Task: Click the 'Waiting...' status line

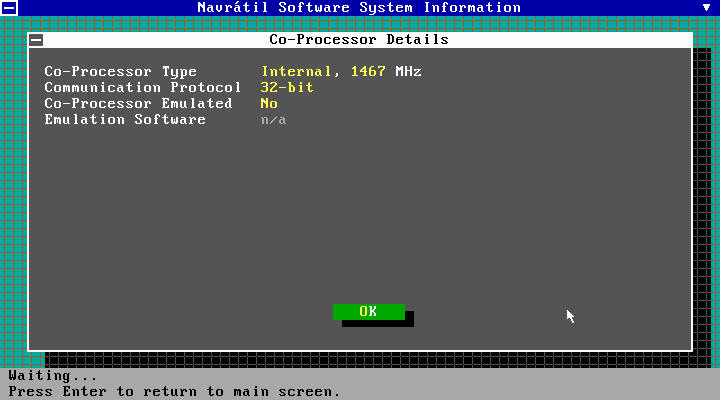Action: click(x=53, y=376)
